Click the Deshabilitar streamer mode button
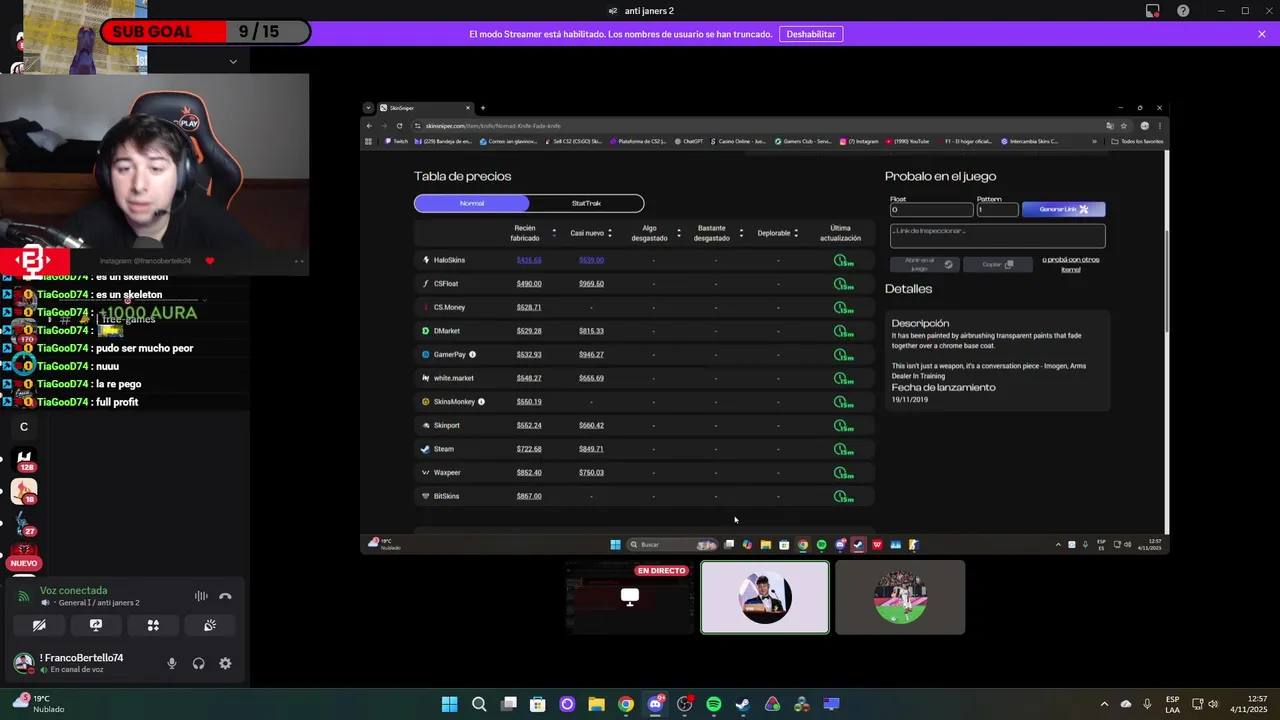1280x720 pixels. [811, 34]
